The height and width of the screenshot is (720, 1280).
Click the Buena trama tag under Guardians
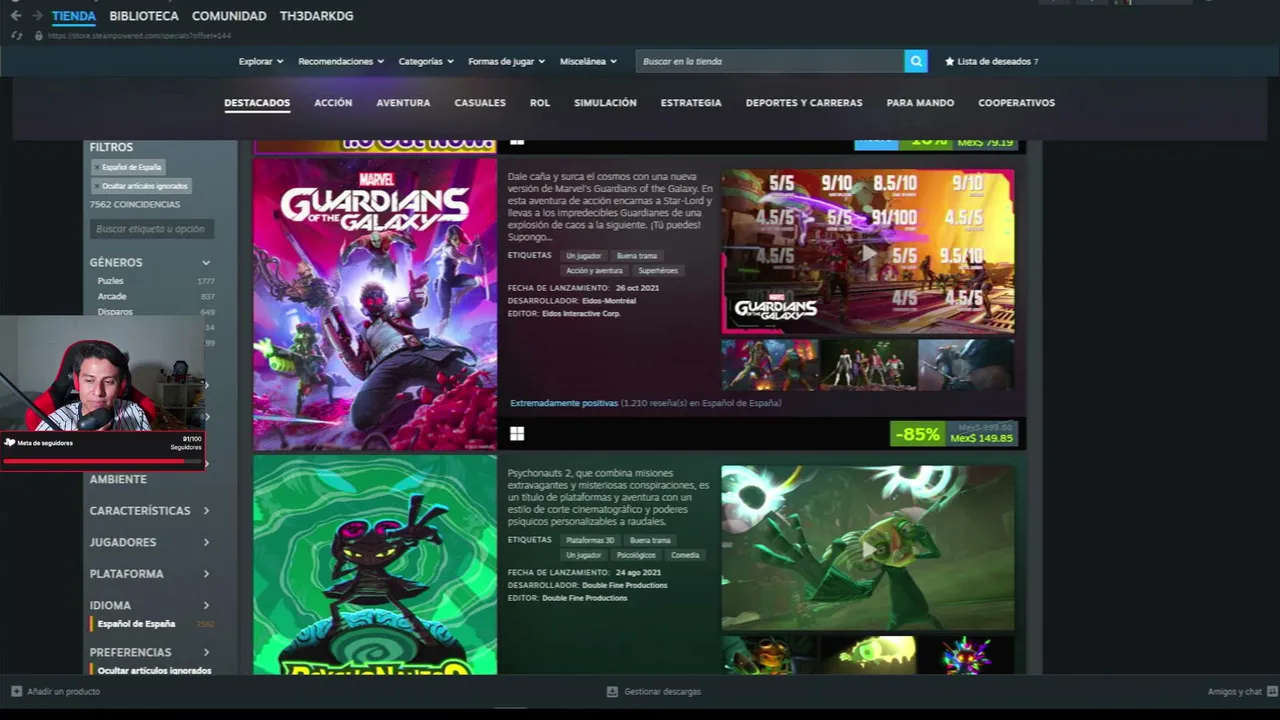(x=637, y=256)
